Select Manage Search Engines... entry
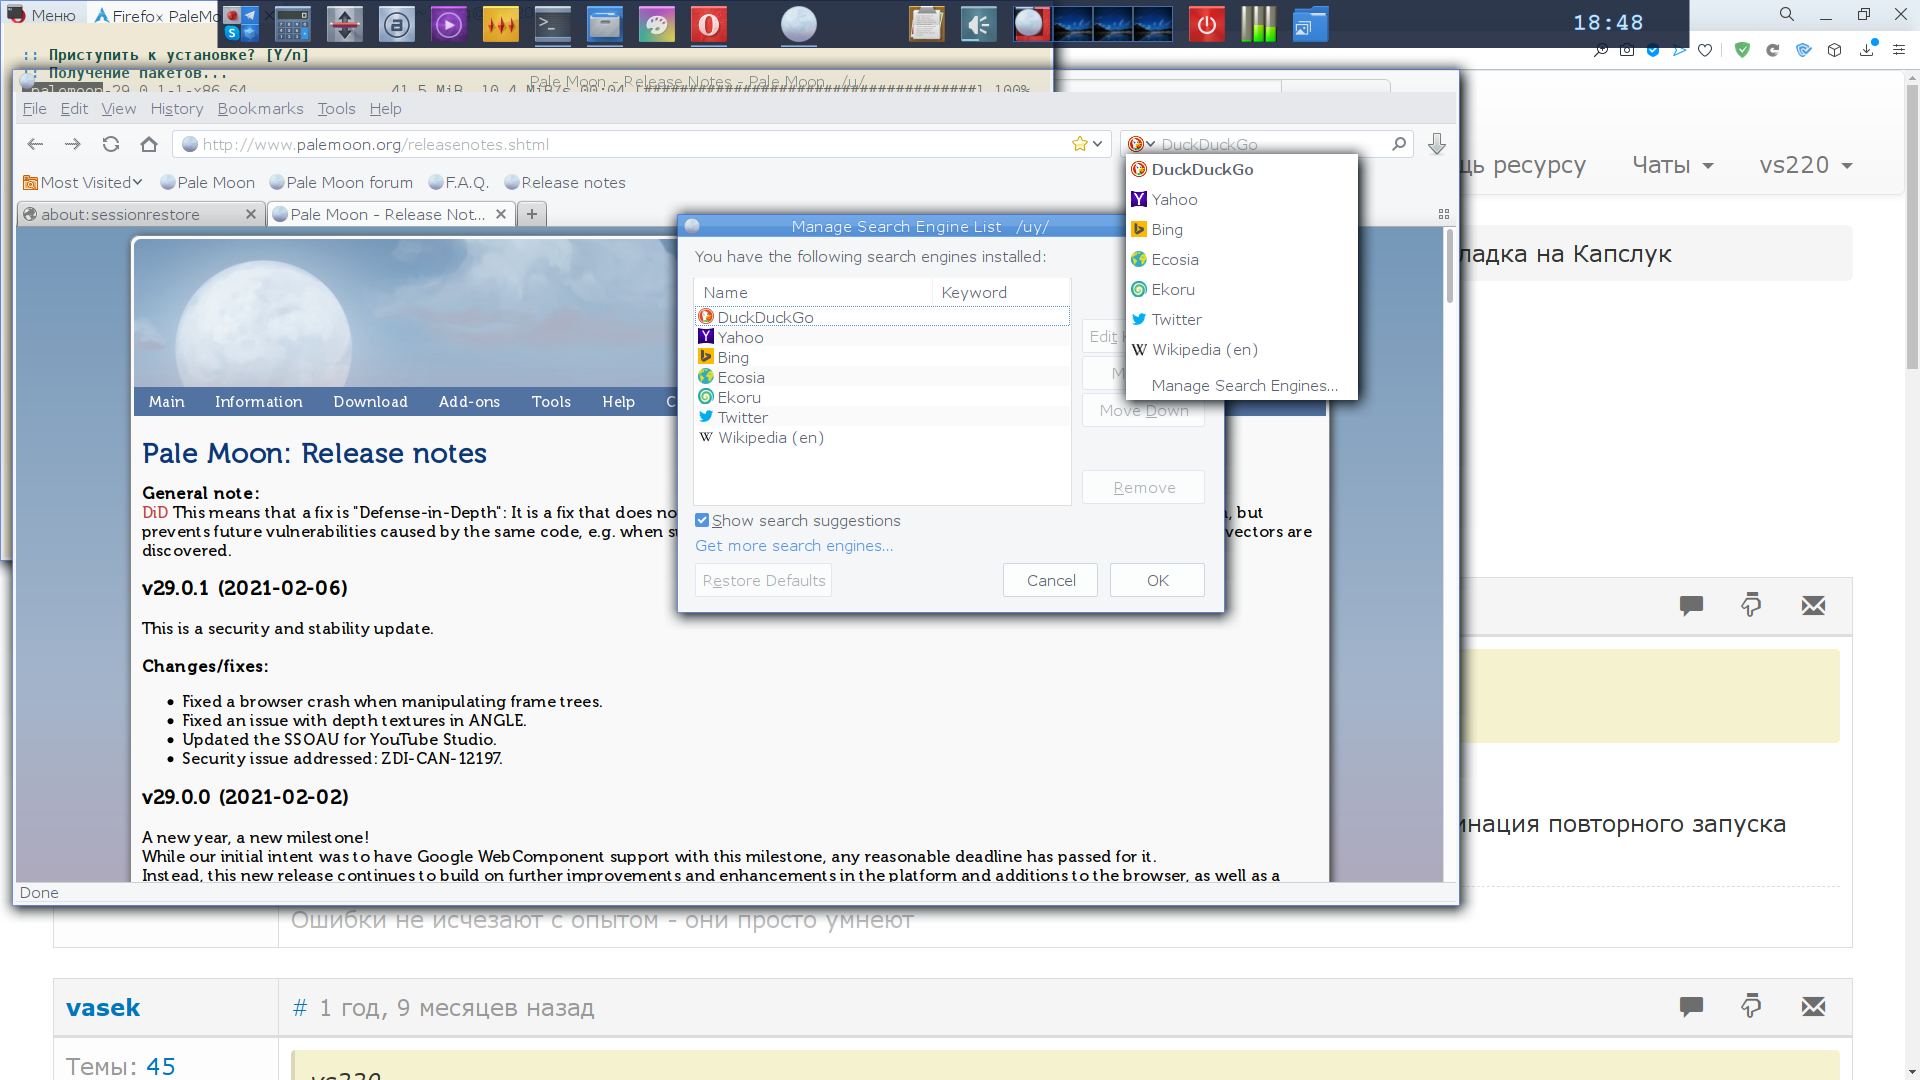Viewport: 1920px width, 1080px height. pos(1244,385)
